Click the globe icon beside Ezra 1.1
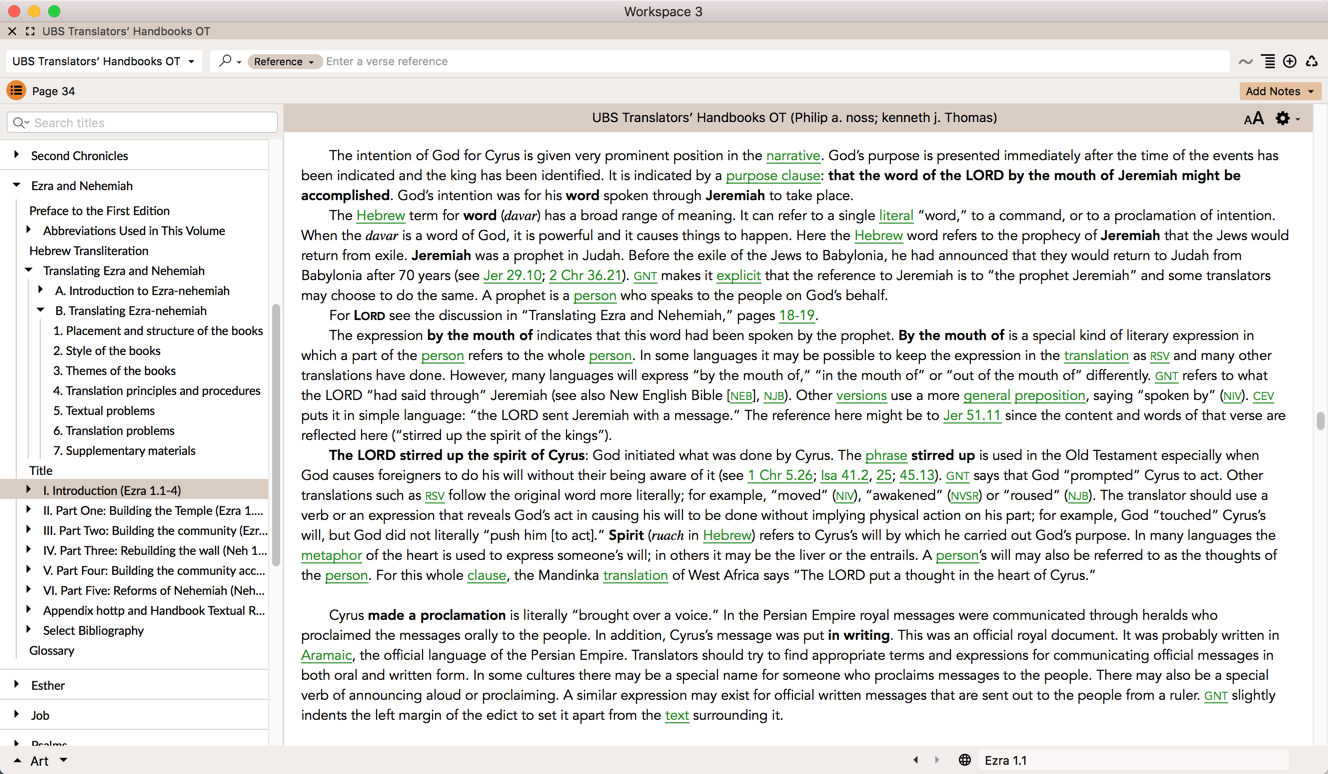 pos(965,760)
